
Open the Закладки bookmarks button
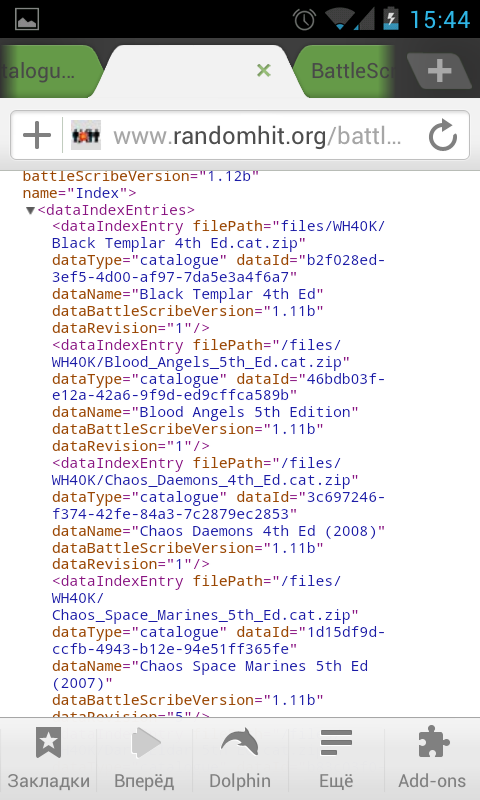tap(48, 759)
